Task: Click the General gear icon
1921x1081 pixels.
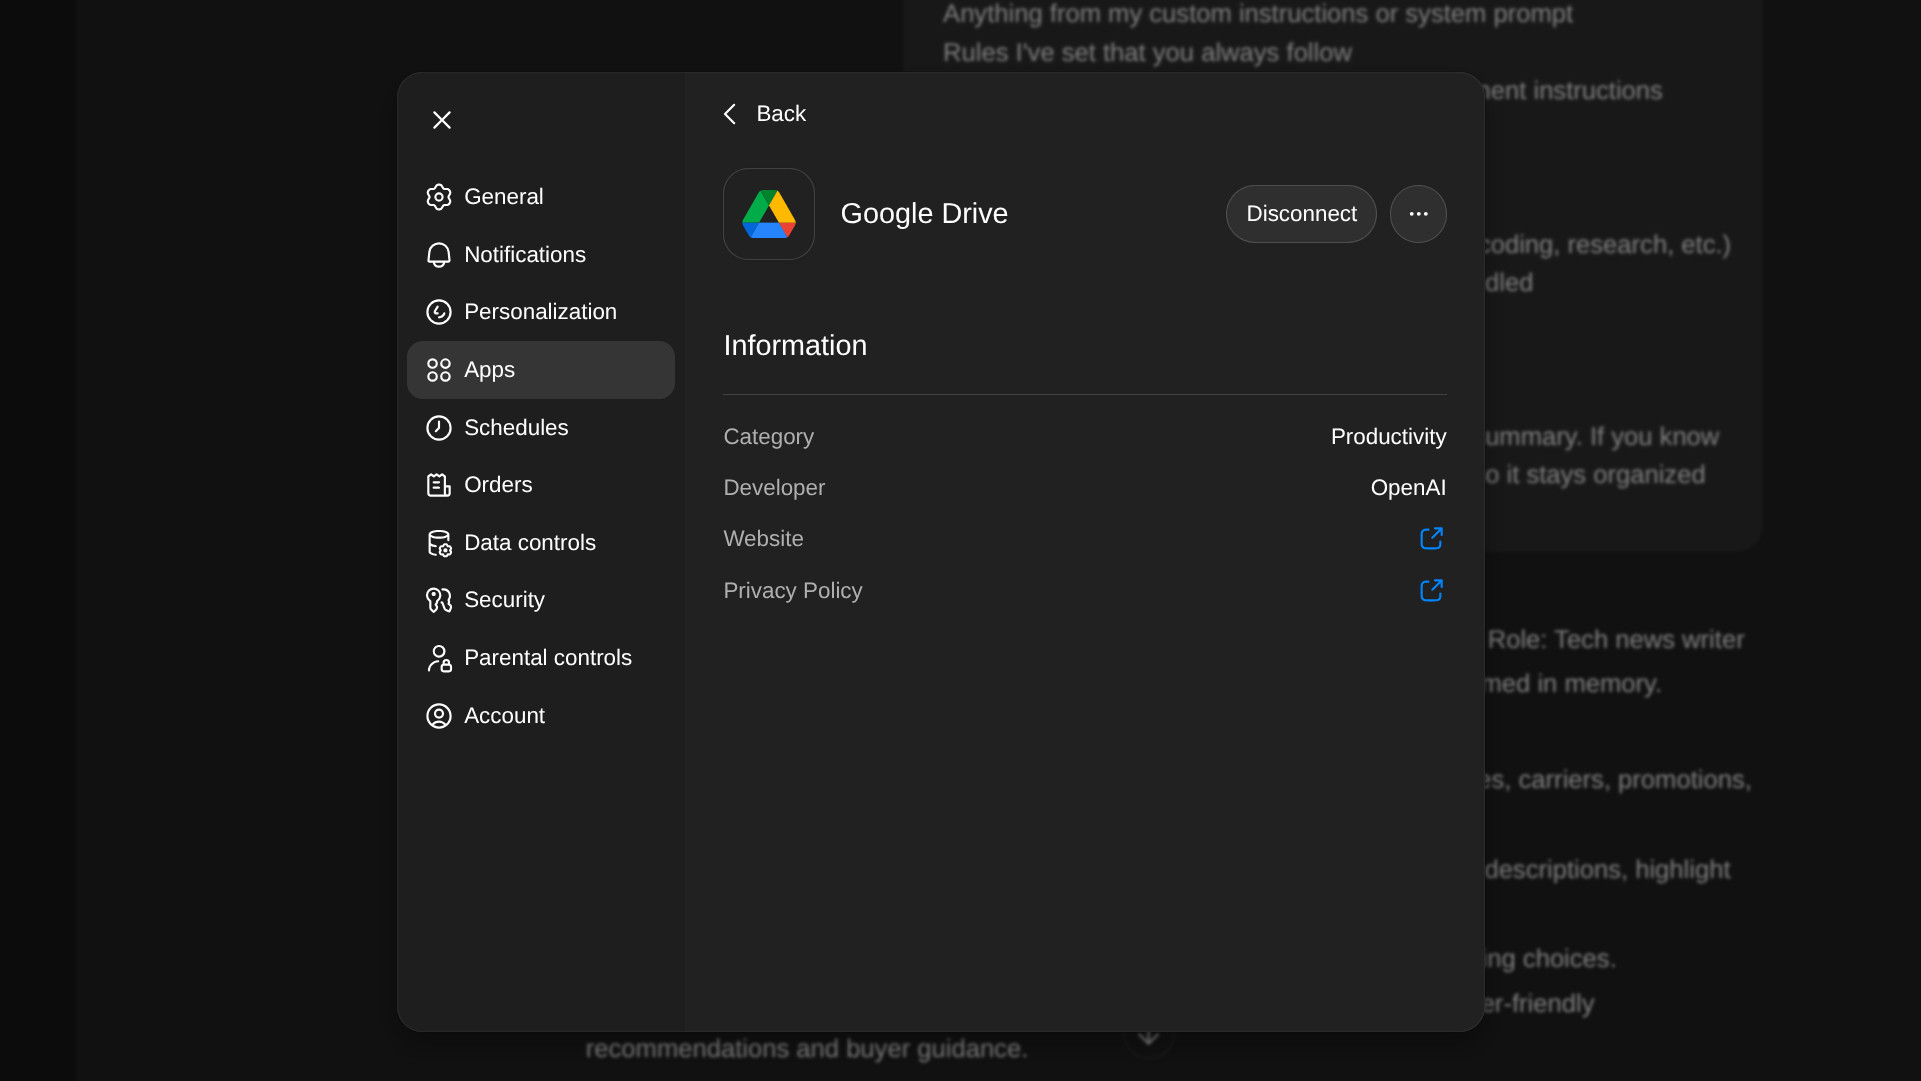Action: coord(438,197)
